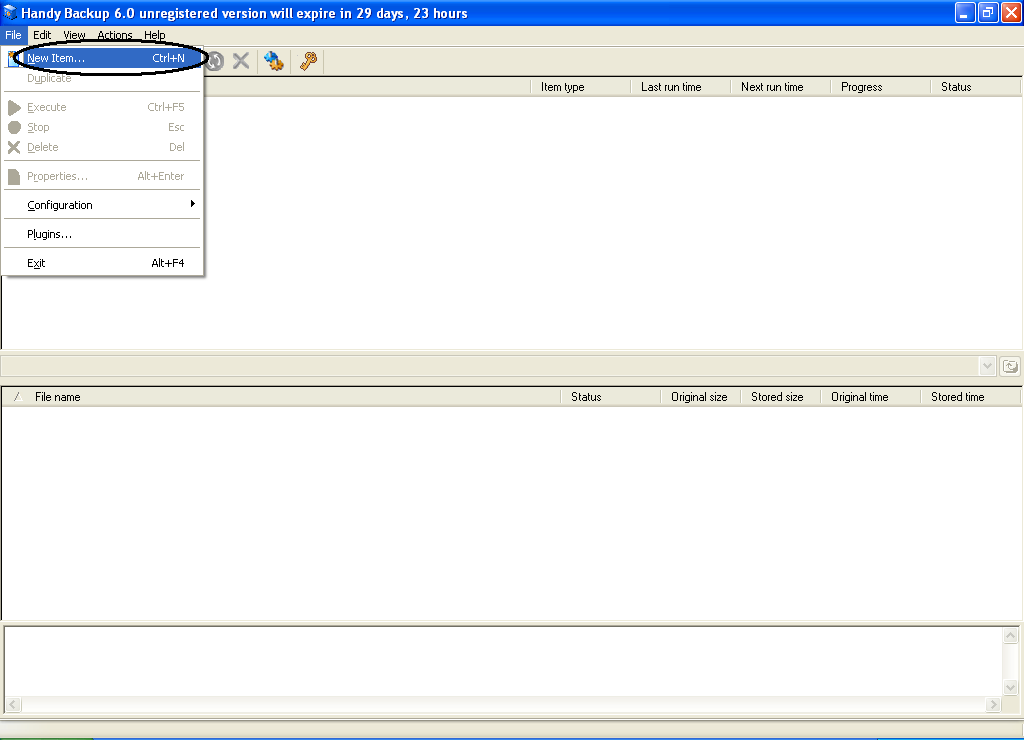This screenshot has height=740, width=1024.
Task: Open the Edit menu
Action: pyautogui.click(x=42, y=35)
